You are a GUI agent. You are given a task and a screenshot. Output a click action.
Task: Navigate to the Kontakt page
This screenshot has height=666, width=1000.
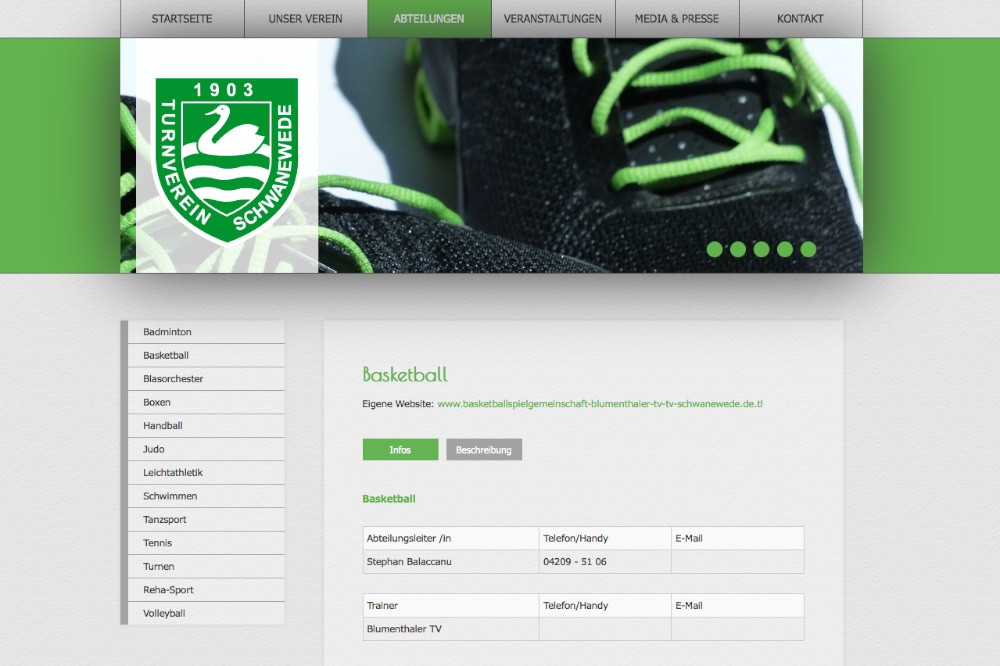pyautogui.click(x=800, y=18)
